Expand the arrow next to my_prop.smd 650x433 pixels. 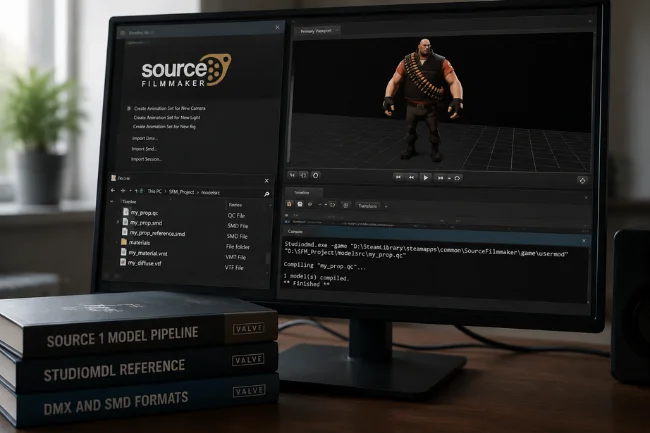[x=118, y=223]
